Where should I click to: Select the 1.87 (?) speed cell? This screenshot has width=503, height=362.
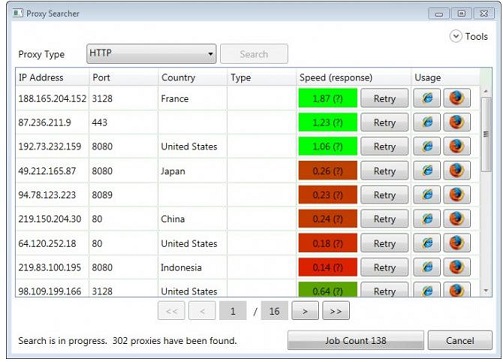pyautogui.click(x=328, y=98)
